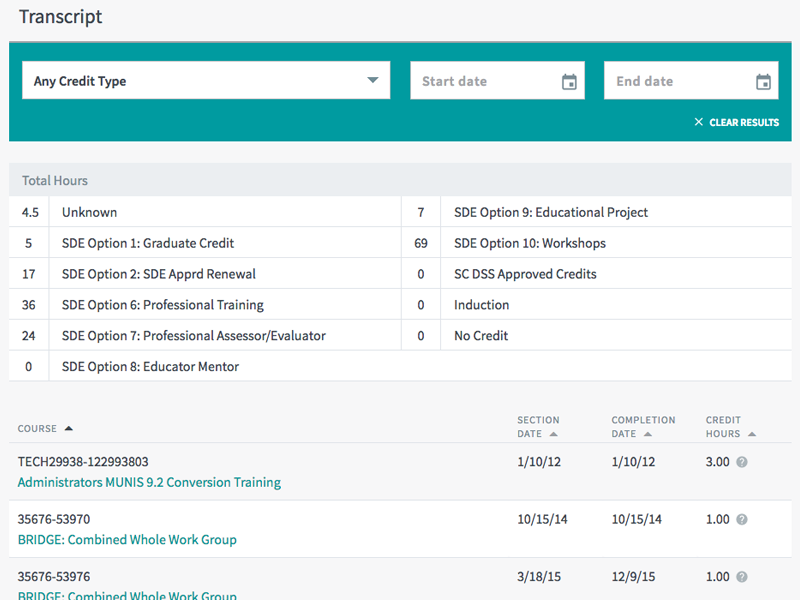Click the SDE Option 10: Workshops hours cell
Screen dimensions: 800x600
421,242
